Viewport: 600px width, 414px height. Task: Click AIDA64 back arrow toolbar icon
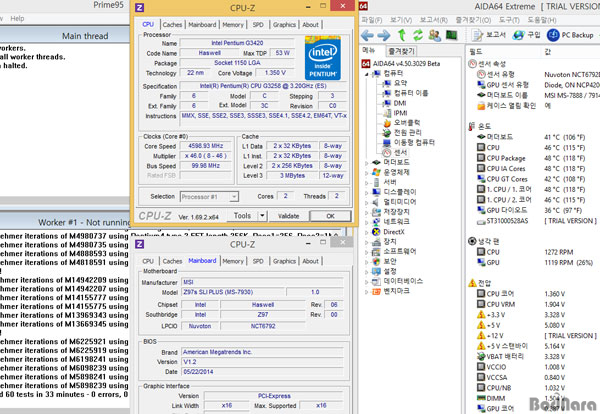point(367,36)
